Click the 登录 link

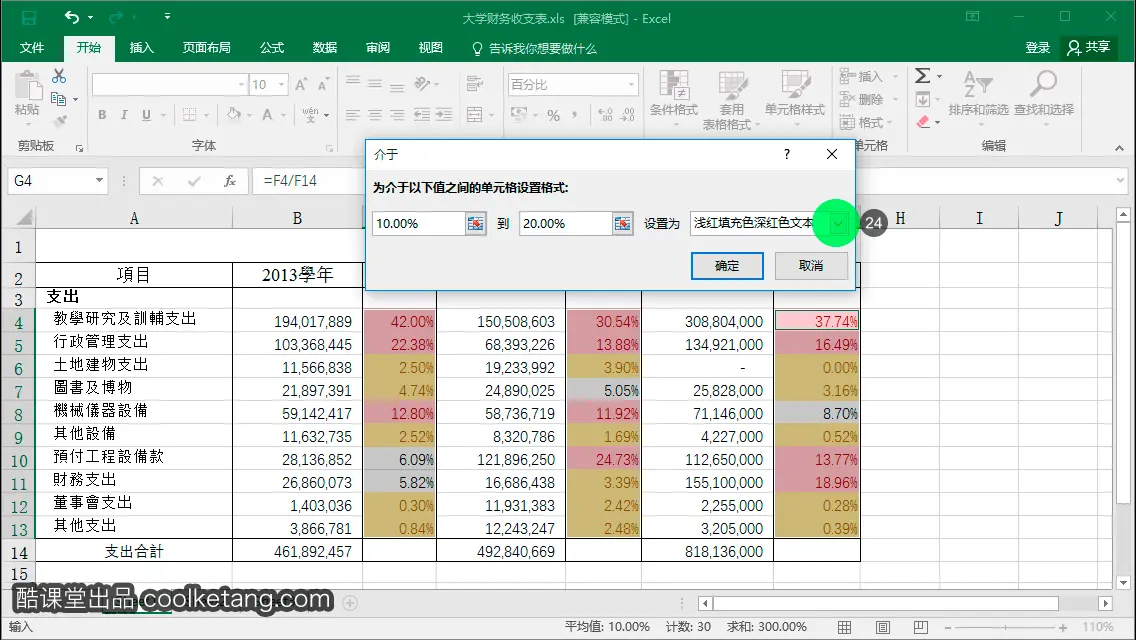1037,48
